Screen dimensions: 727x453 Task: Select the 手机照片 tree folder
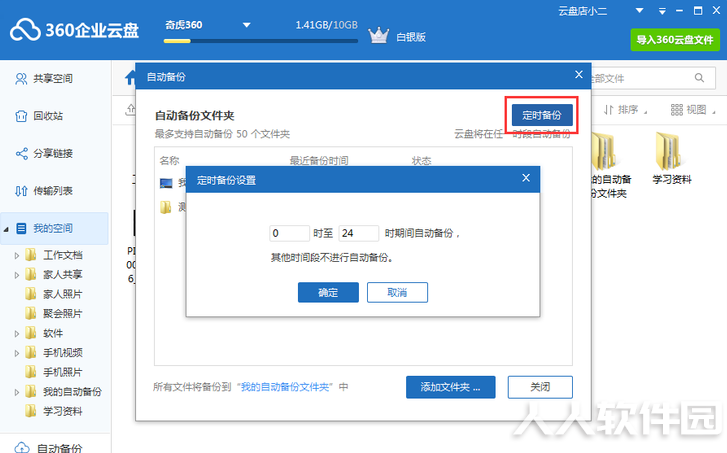54,372
